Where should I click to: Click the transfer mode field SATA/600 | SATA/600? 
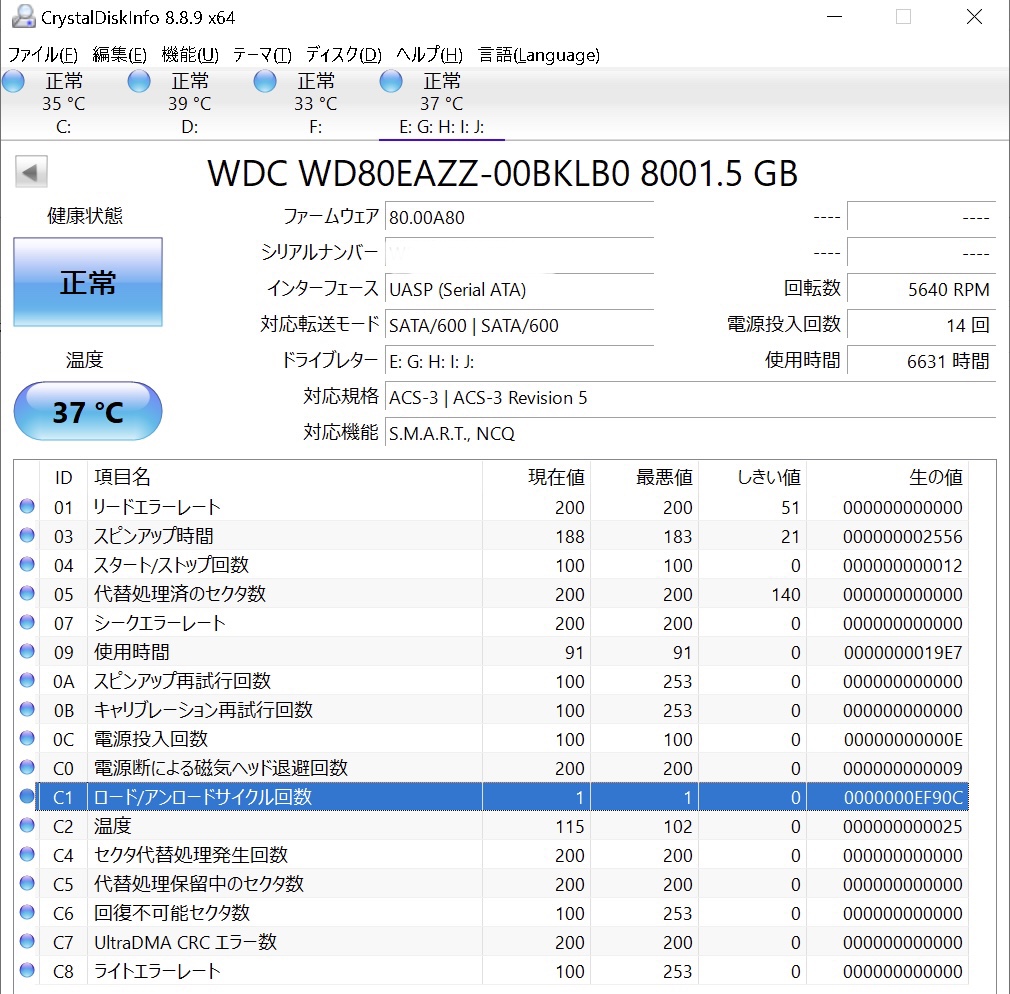(x=519, y=325)
